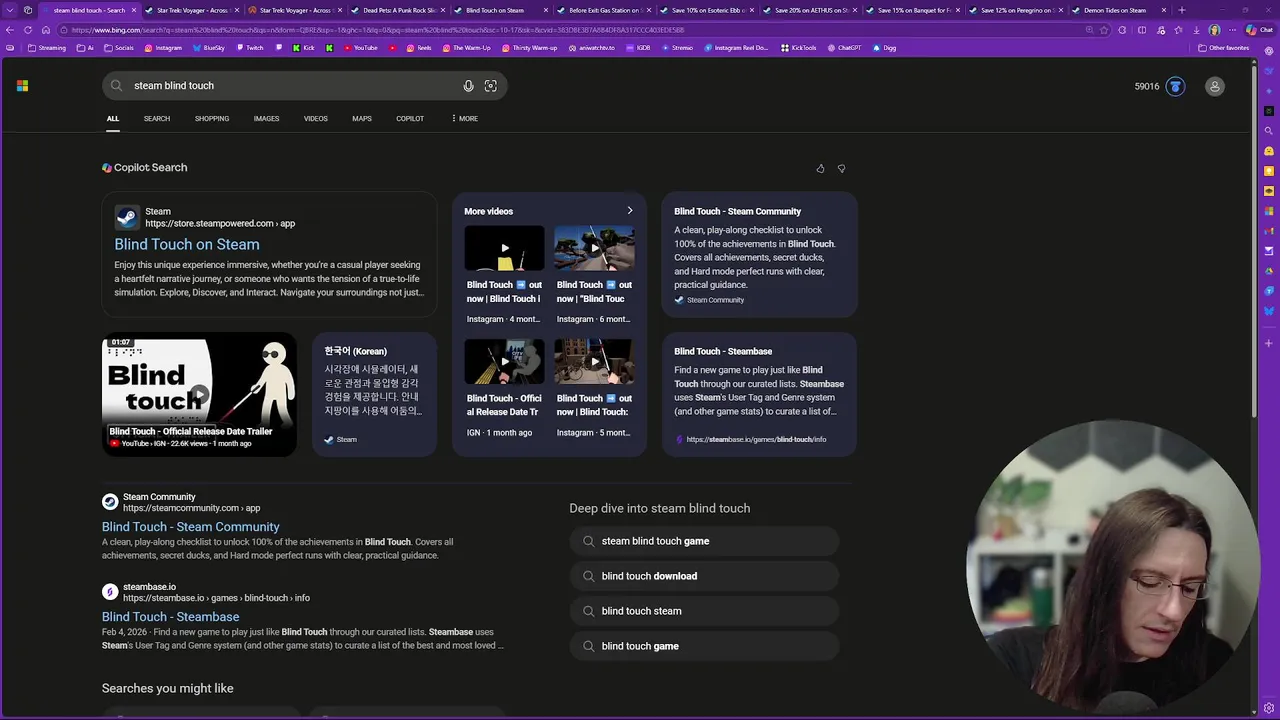Click the microphone voice search icon
Image resolution: width=1280 pixels, height=720 pixels.
pyautogui.click(x=468, y=86)
